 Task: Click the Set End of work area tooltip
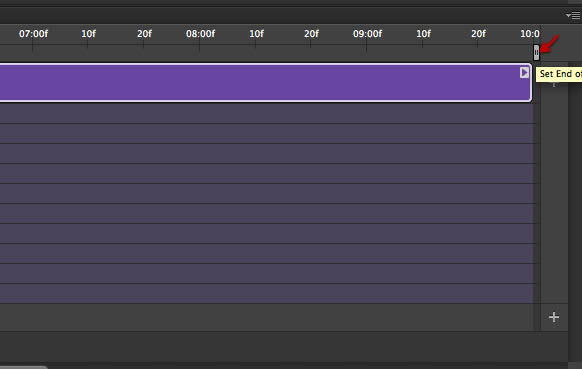[559, 74]
